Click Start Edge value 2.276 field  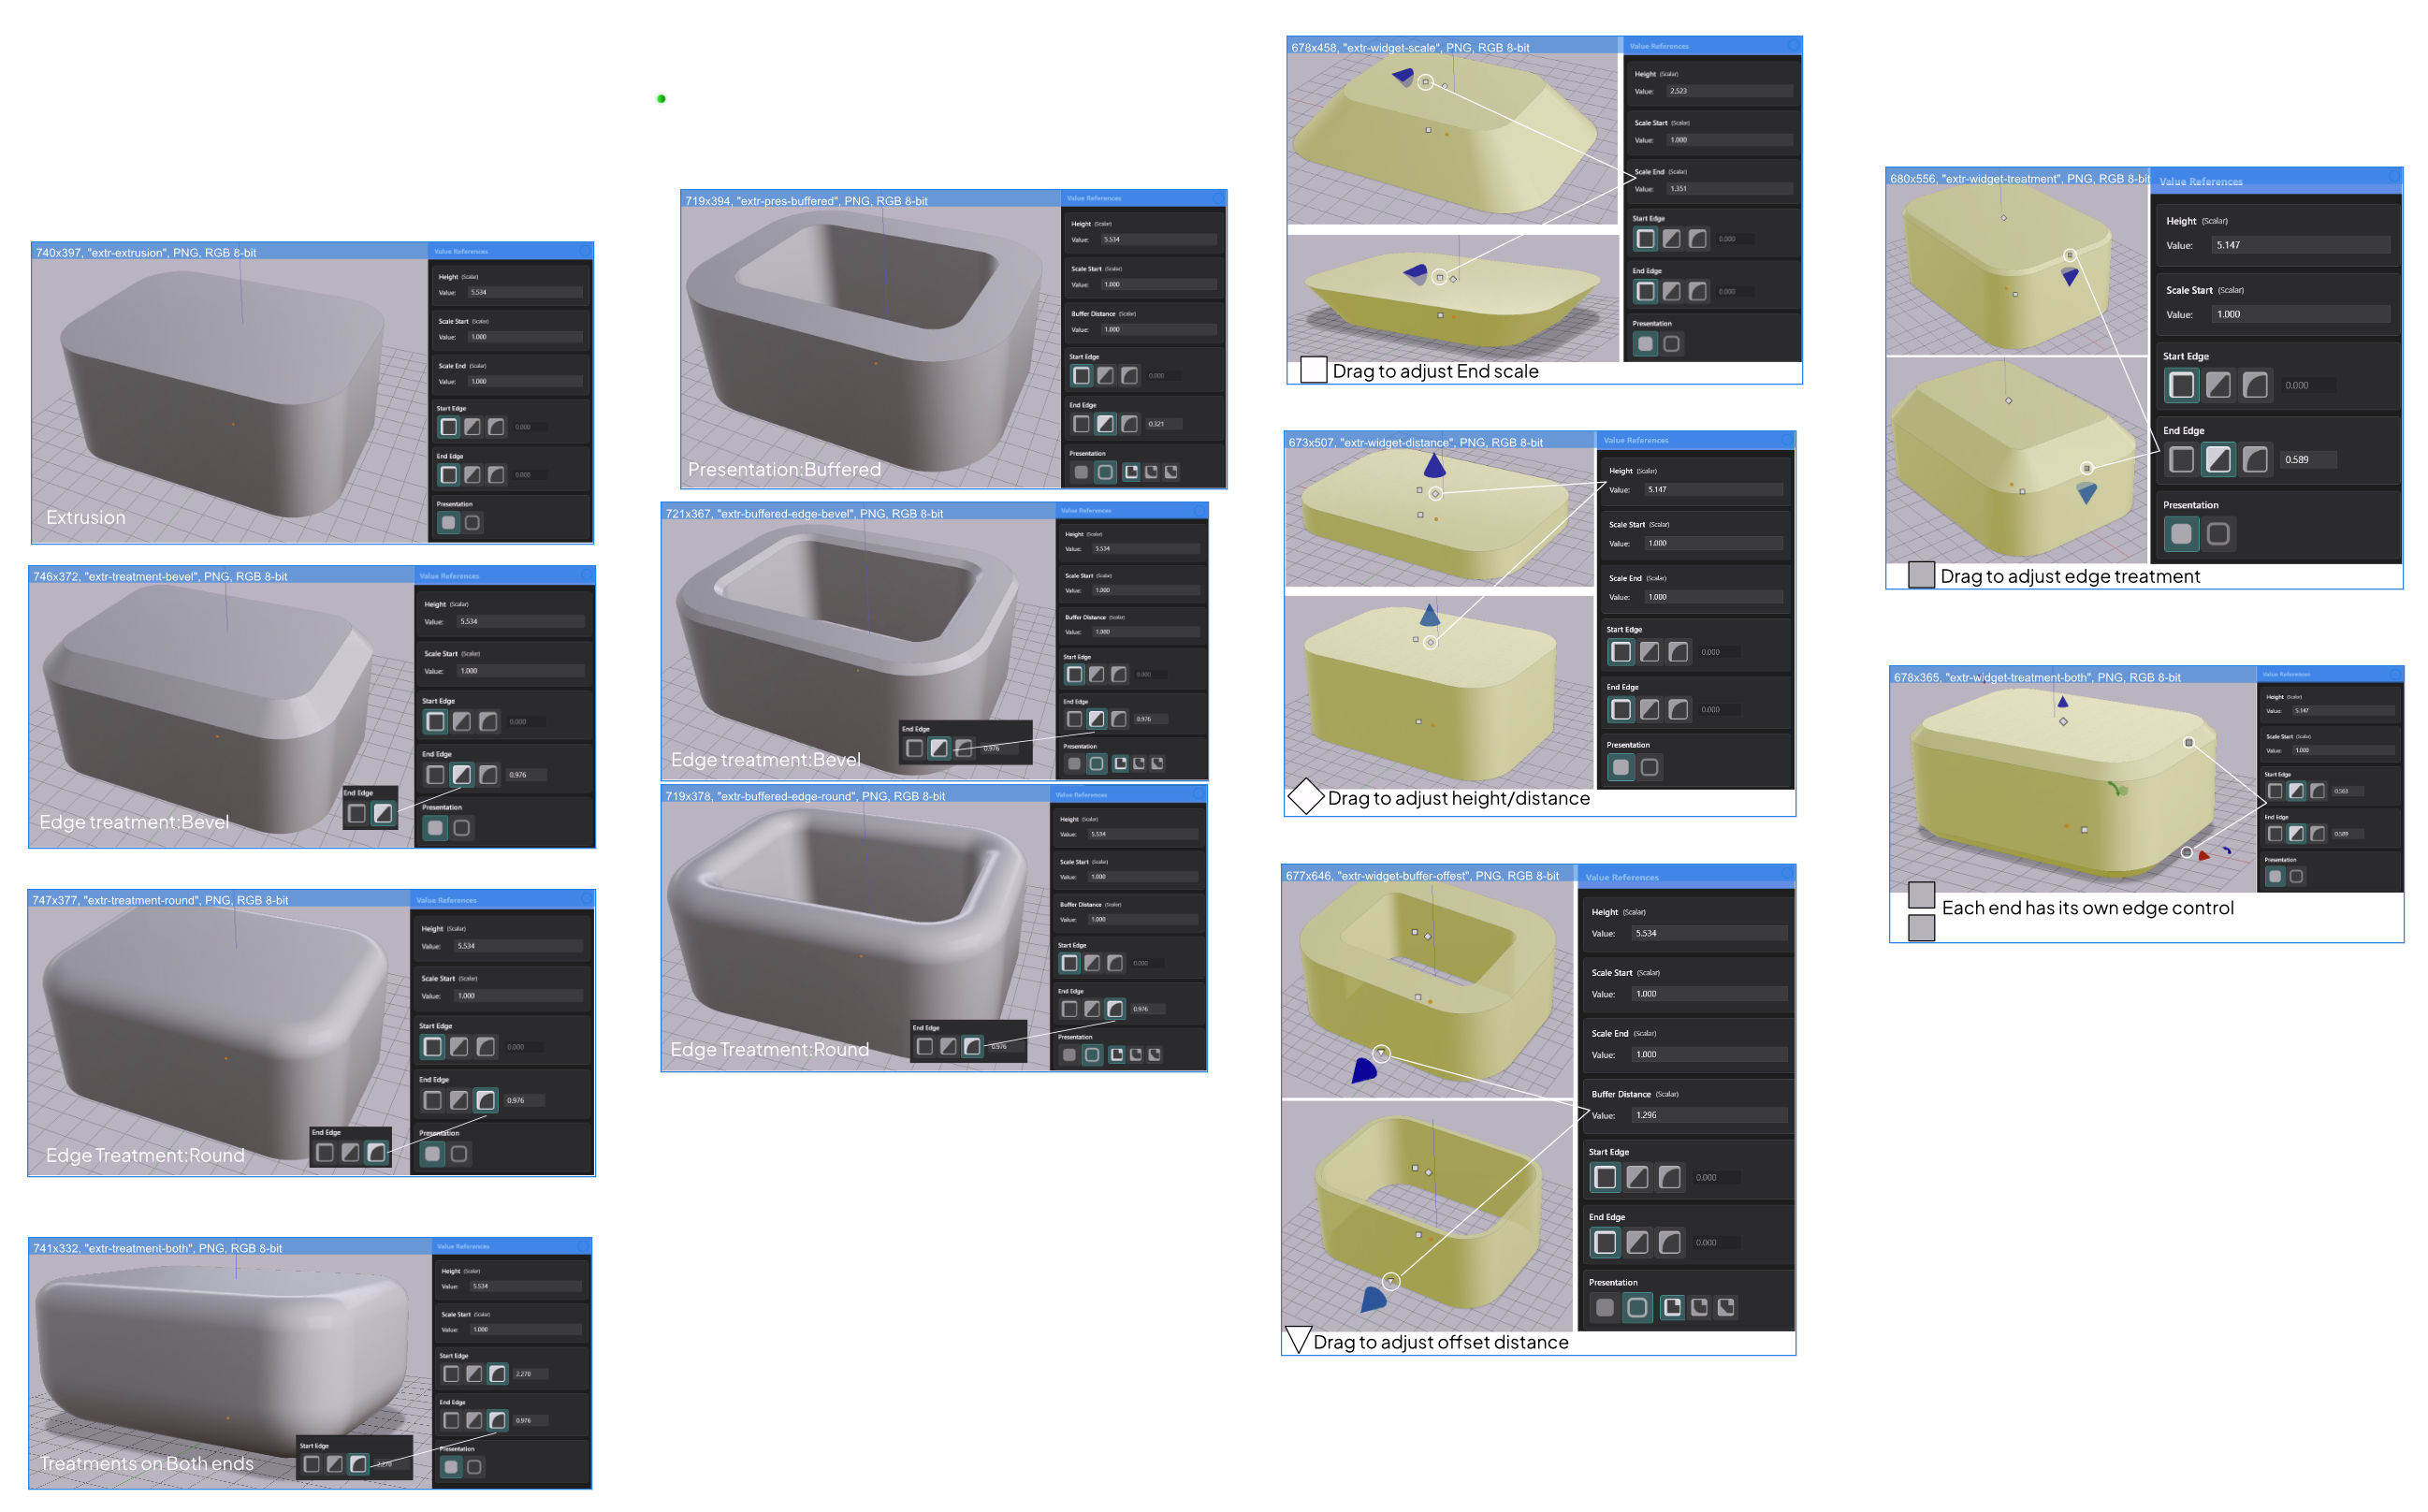click(531, 1374)
